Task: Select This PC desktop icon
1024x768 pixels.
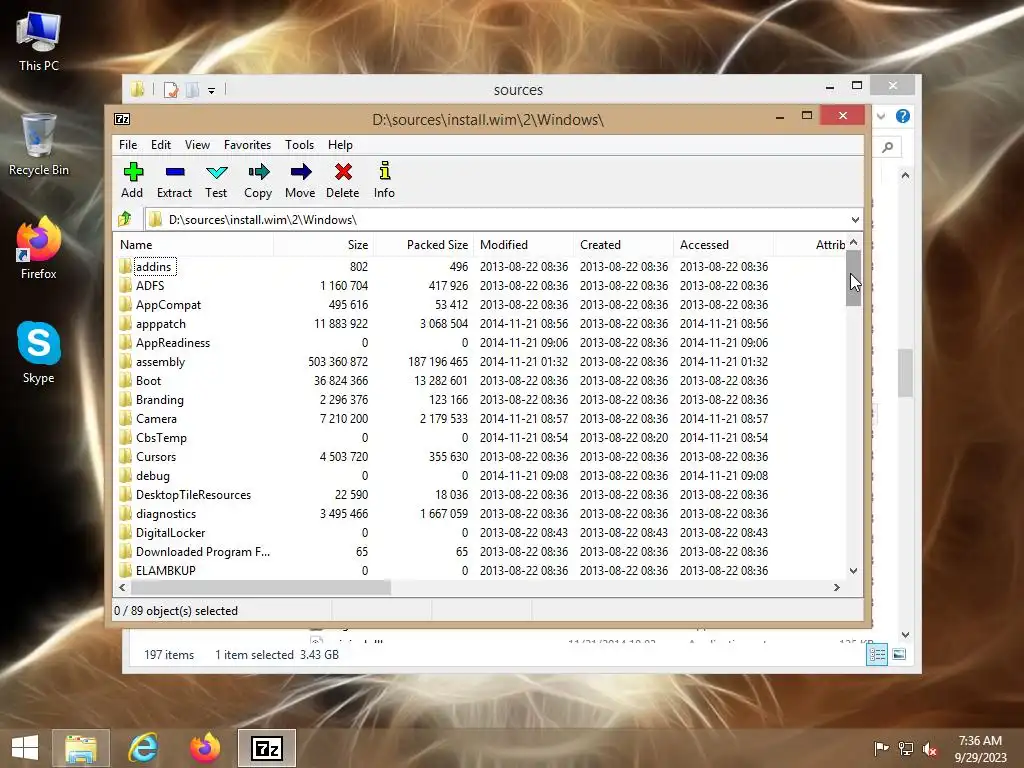Action: point(39,40)
